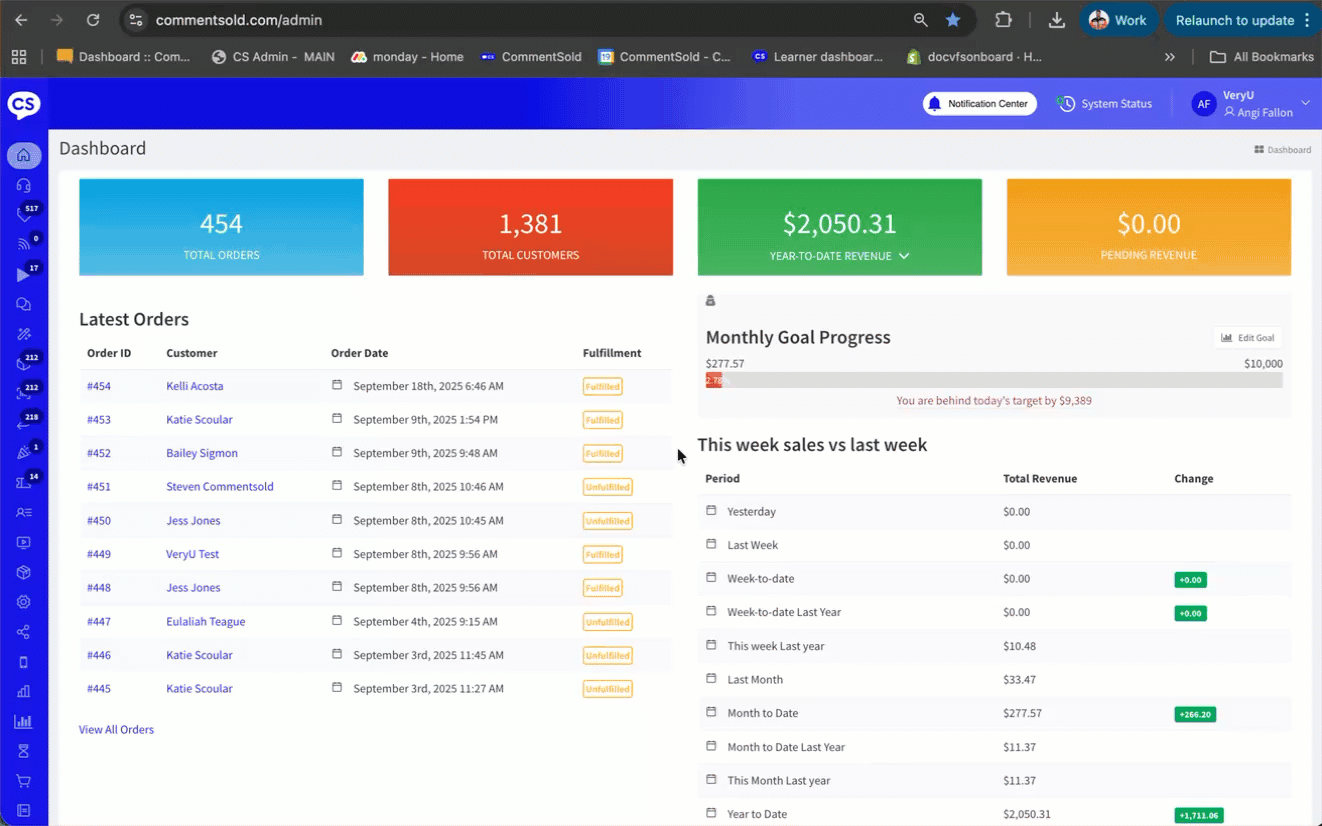Image resolution: width=1322 pixels, height=826 pixels.
Task: Open the shopping cart icon in sidebar
Action: coord(24,781)
